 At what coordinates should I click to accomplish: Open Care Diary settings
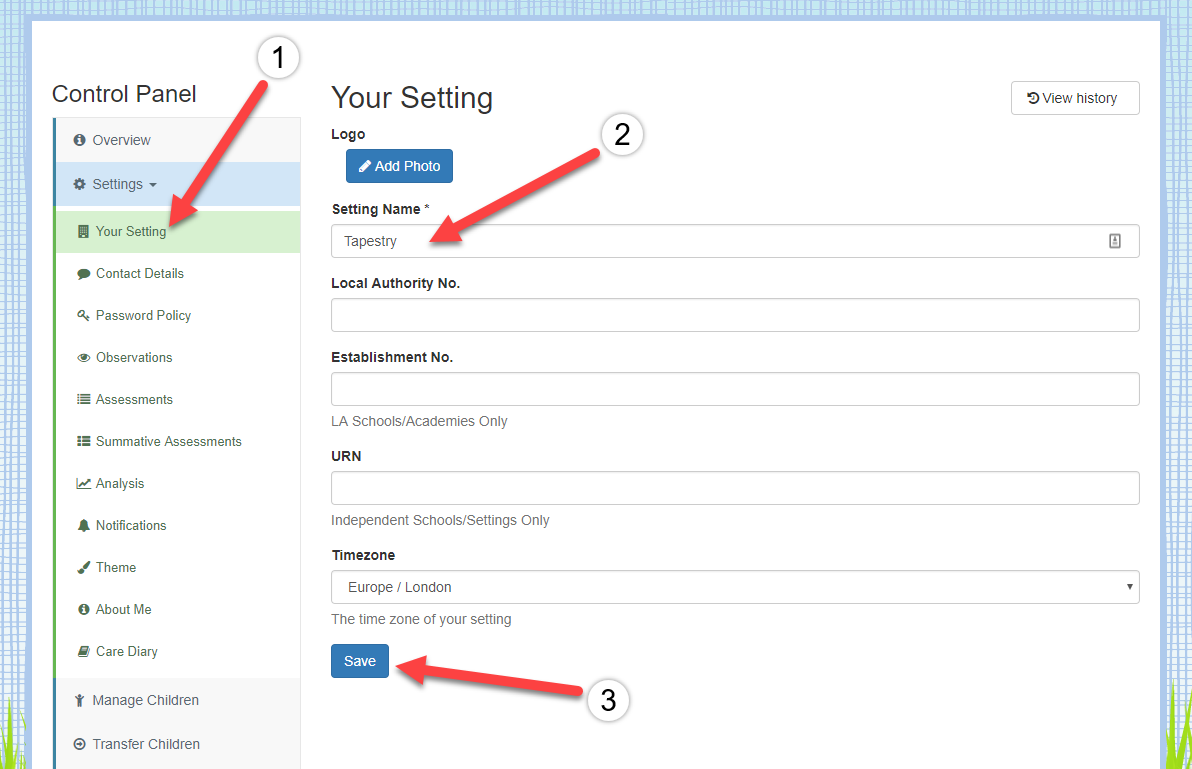click(x=179, y=651)
